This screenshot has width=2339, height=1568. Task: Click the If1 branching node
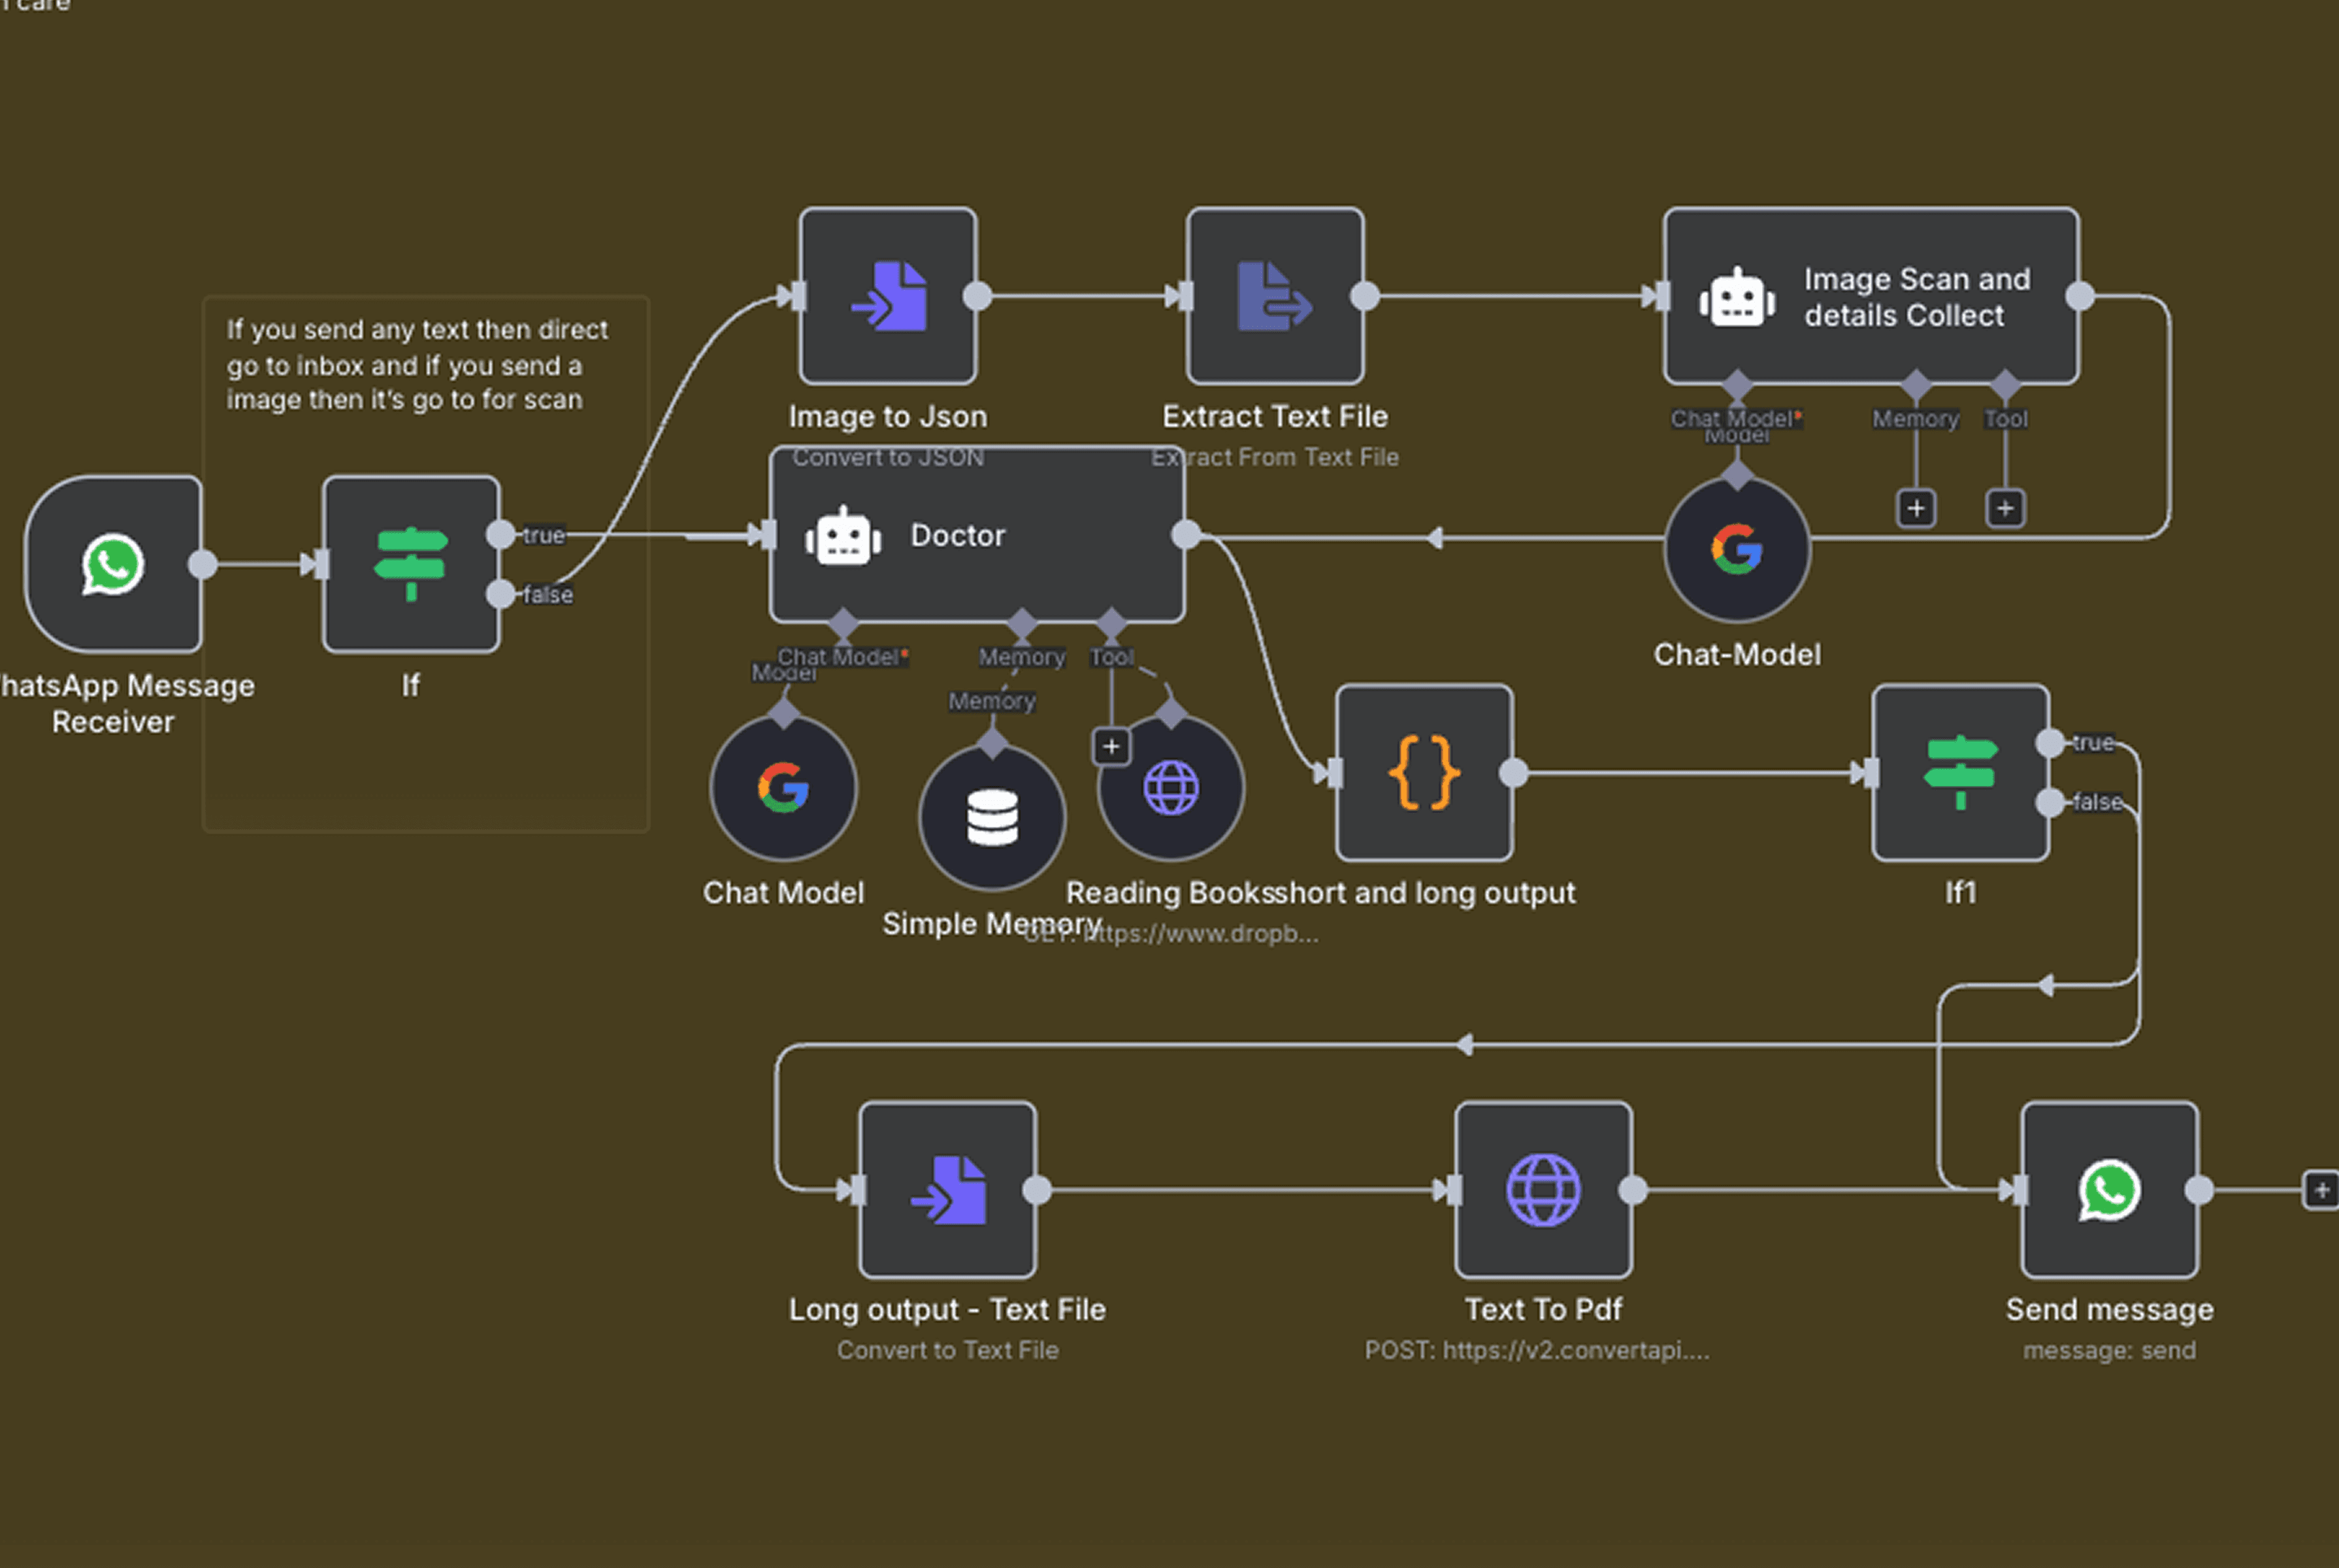(x=1960, y=772)
